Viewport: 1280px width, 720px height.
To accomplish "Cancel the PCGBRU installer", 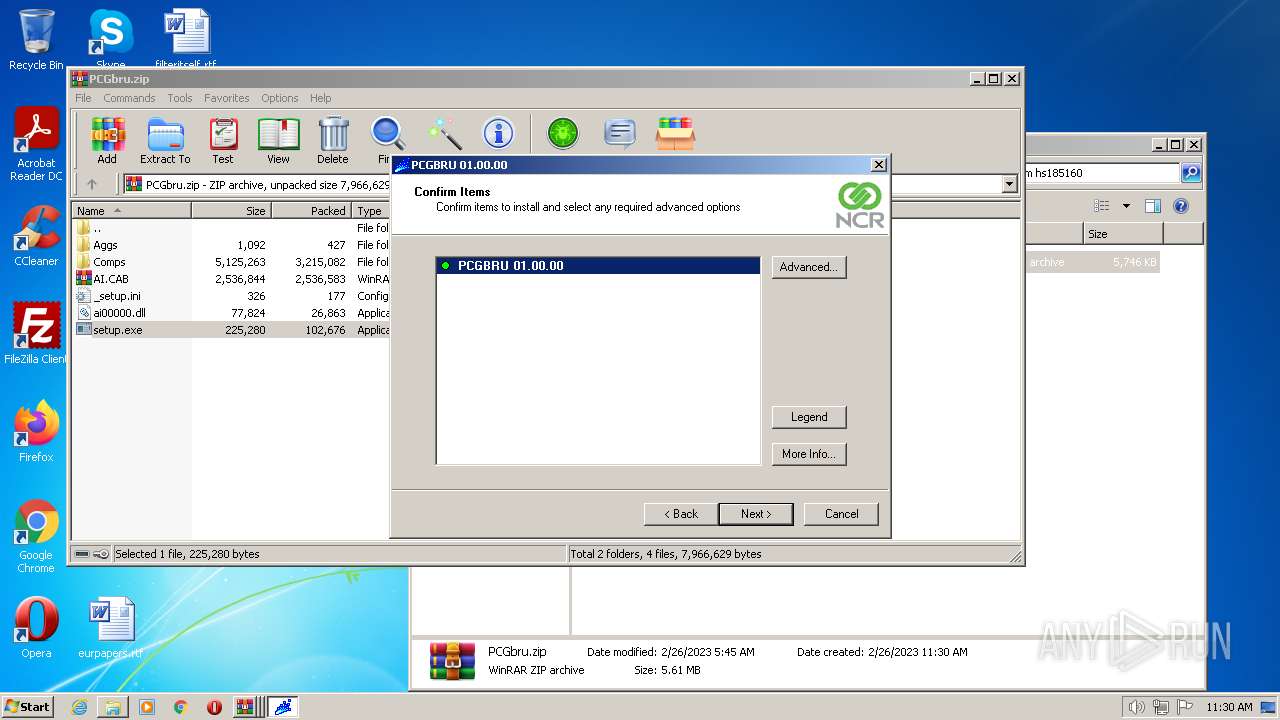I will (x=841, y=514).
